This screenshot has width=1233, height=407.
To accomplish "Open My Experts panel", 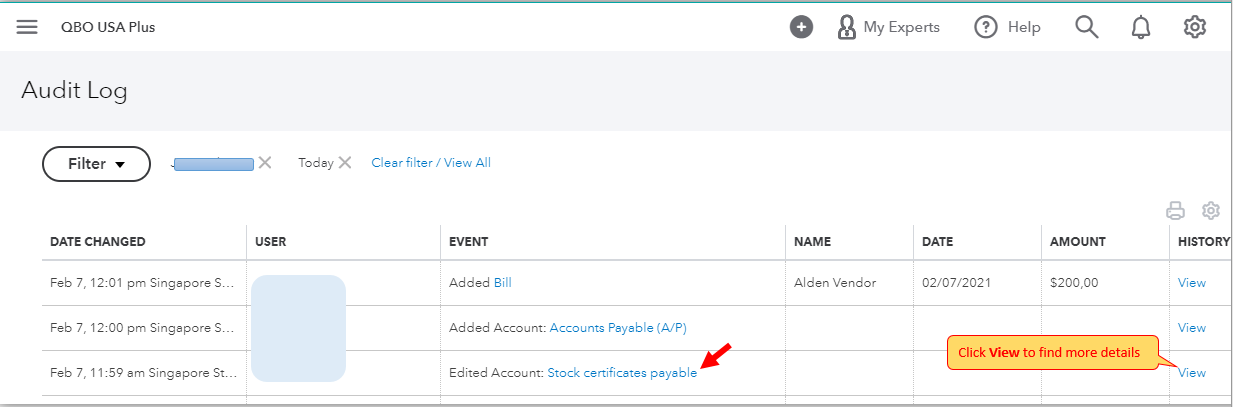I will point(889,27).
